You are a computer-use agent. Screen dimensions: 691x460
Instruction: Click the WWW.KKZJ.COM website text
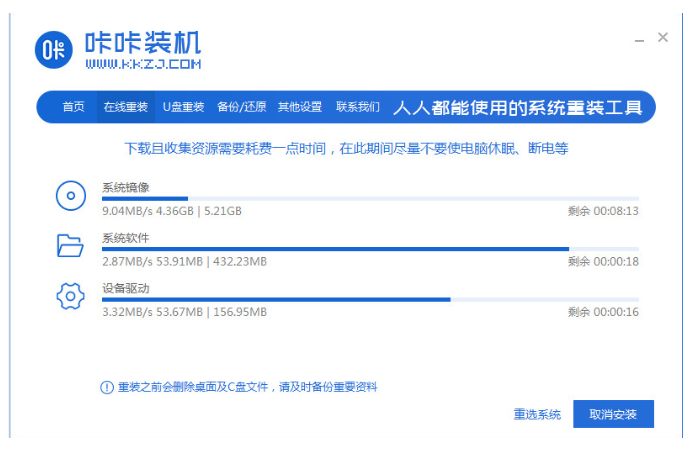pos(143,64)
